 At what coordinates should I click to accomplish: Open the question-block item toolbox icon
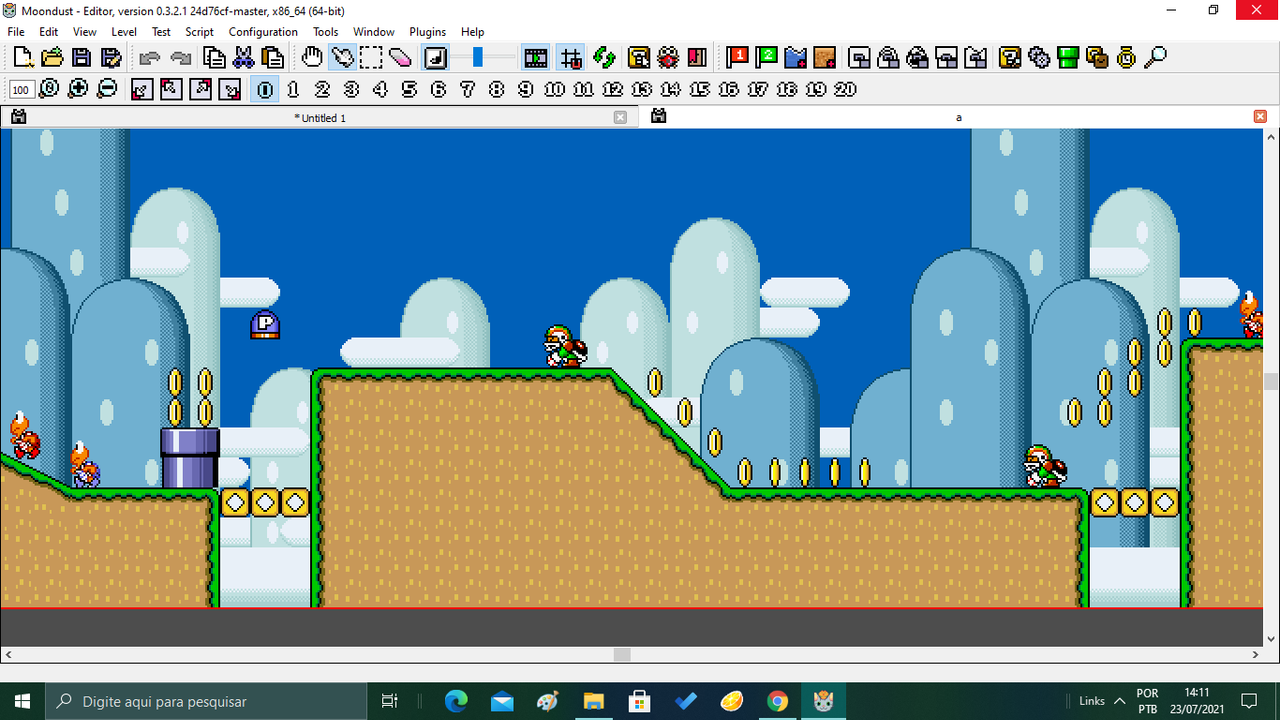click(x=1010, y=57)
